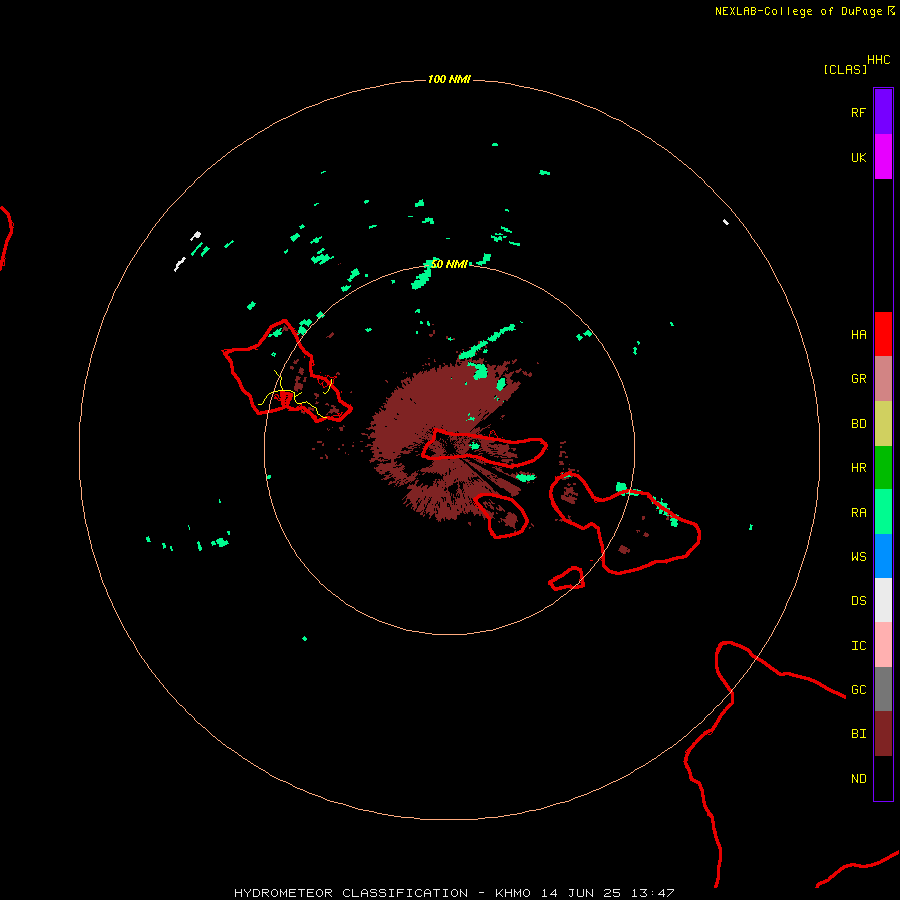Screen dimensions: 900x900
Task: Click the RA legend label
Action: [x=858, y=513]
